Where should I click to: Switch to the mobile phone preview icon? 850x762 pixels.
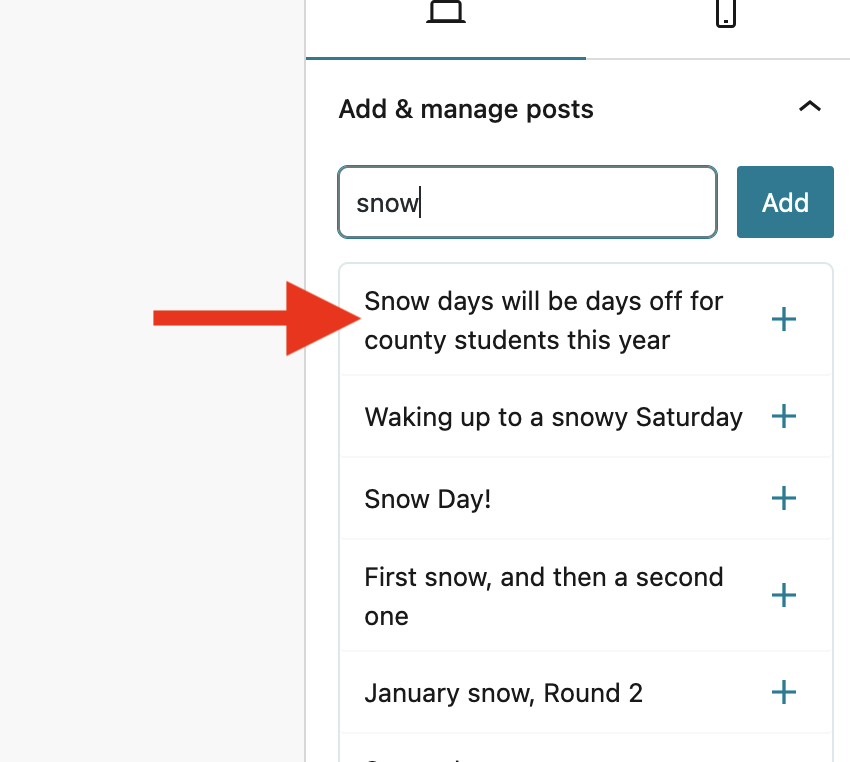726,14
